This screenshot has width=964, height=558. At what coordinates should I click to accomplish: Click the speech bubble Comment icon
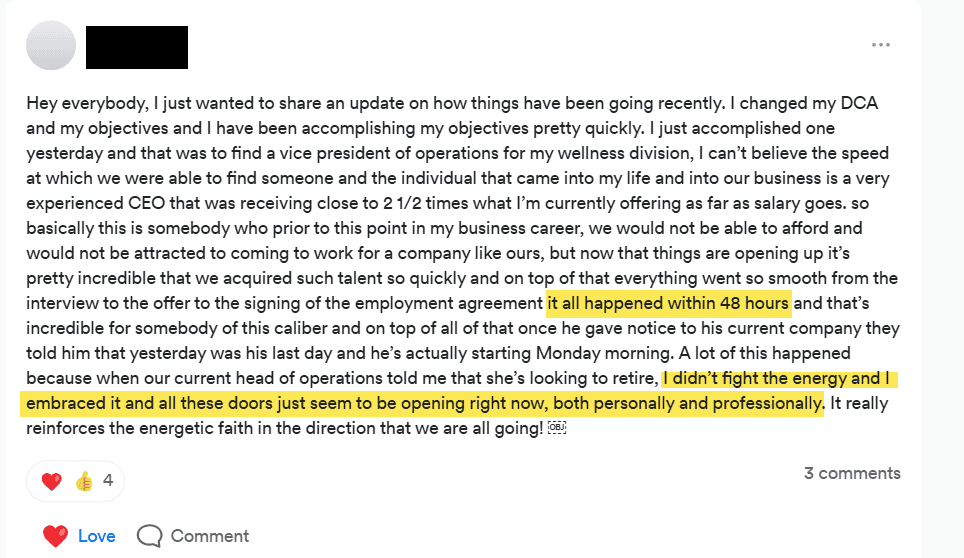(x=149, y=536)
